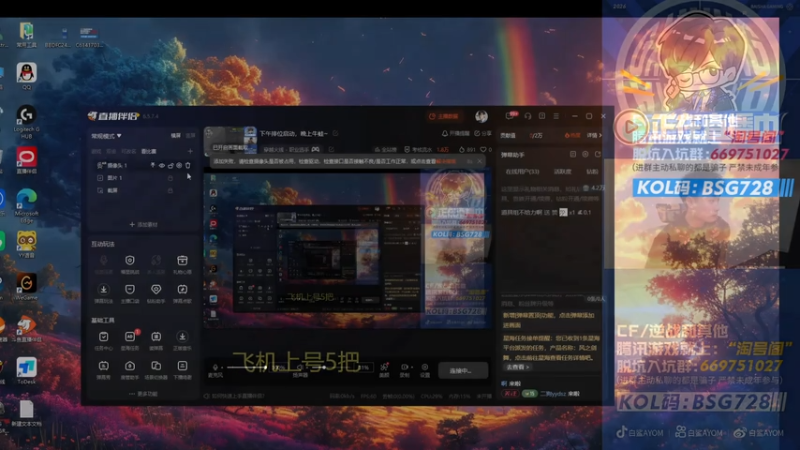Open 详情 details in 贡献值 panel
The height and width of the screenshot is (450, 800).
tap(594, 136)
